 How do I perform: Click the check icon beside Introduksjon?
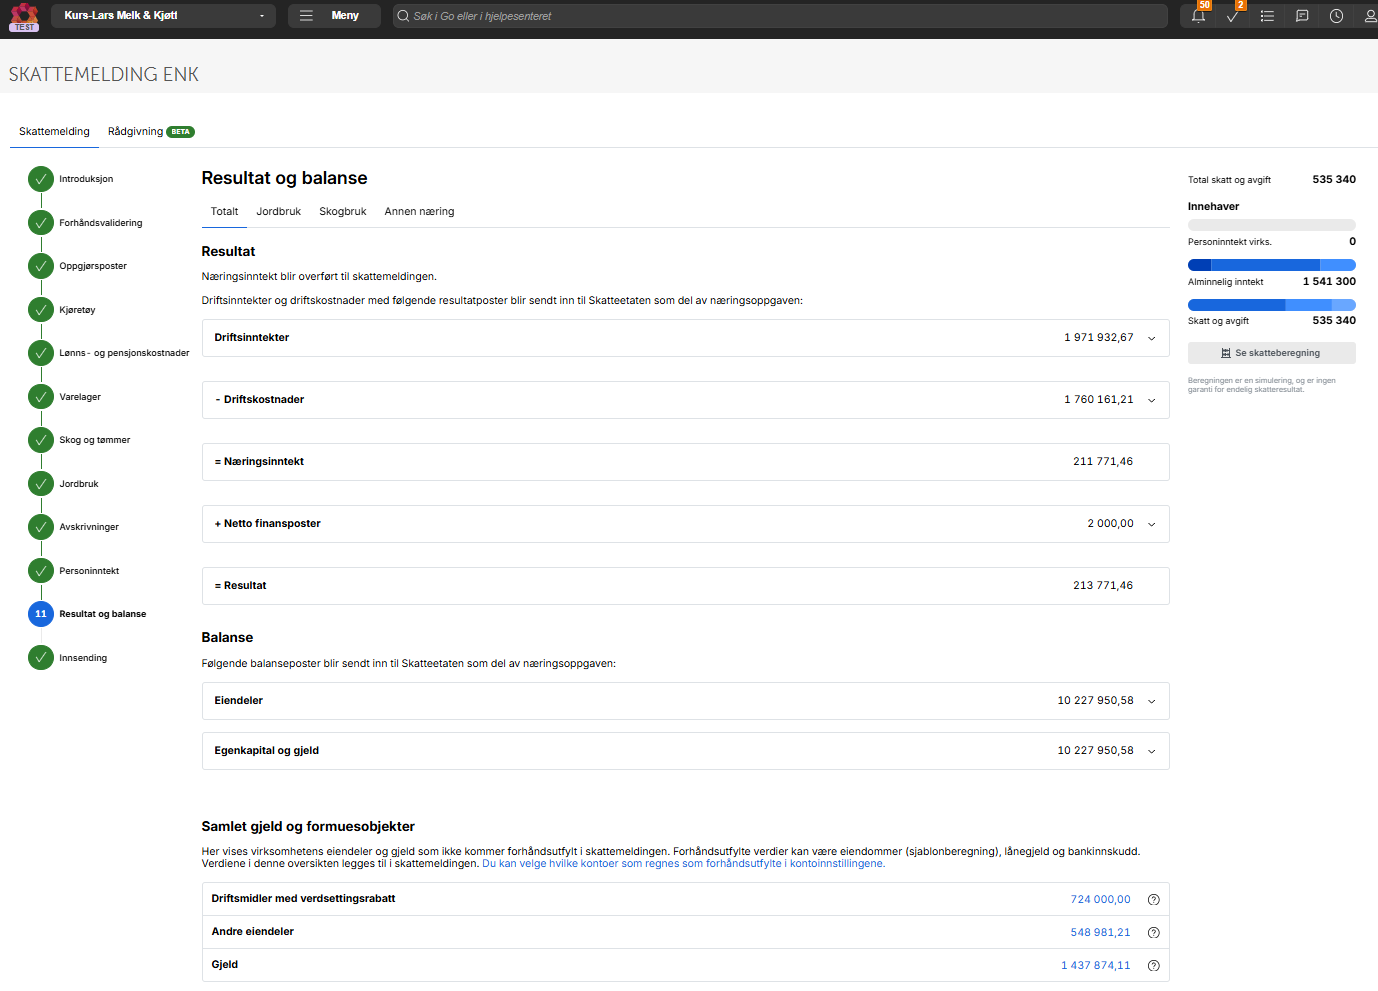[41, 179]
